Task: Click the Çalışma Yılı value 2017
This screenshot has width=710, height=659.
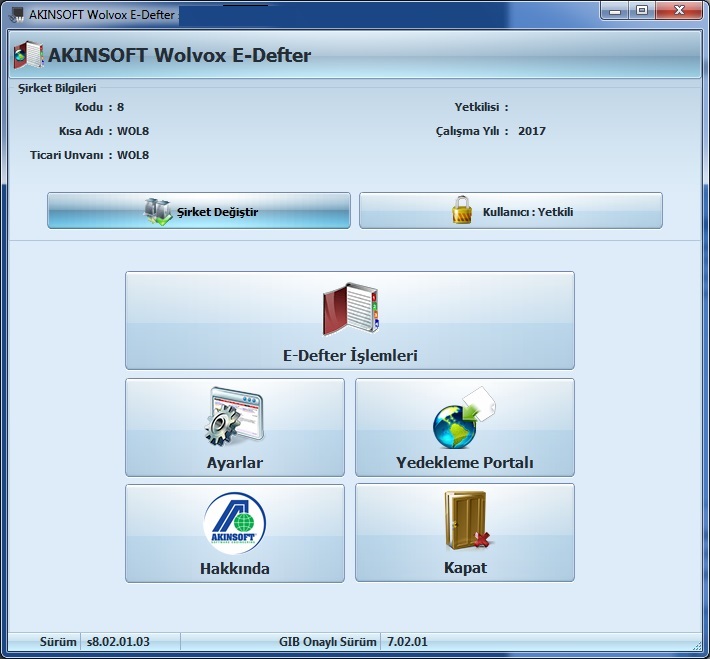Action: pos(532,131)
